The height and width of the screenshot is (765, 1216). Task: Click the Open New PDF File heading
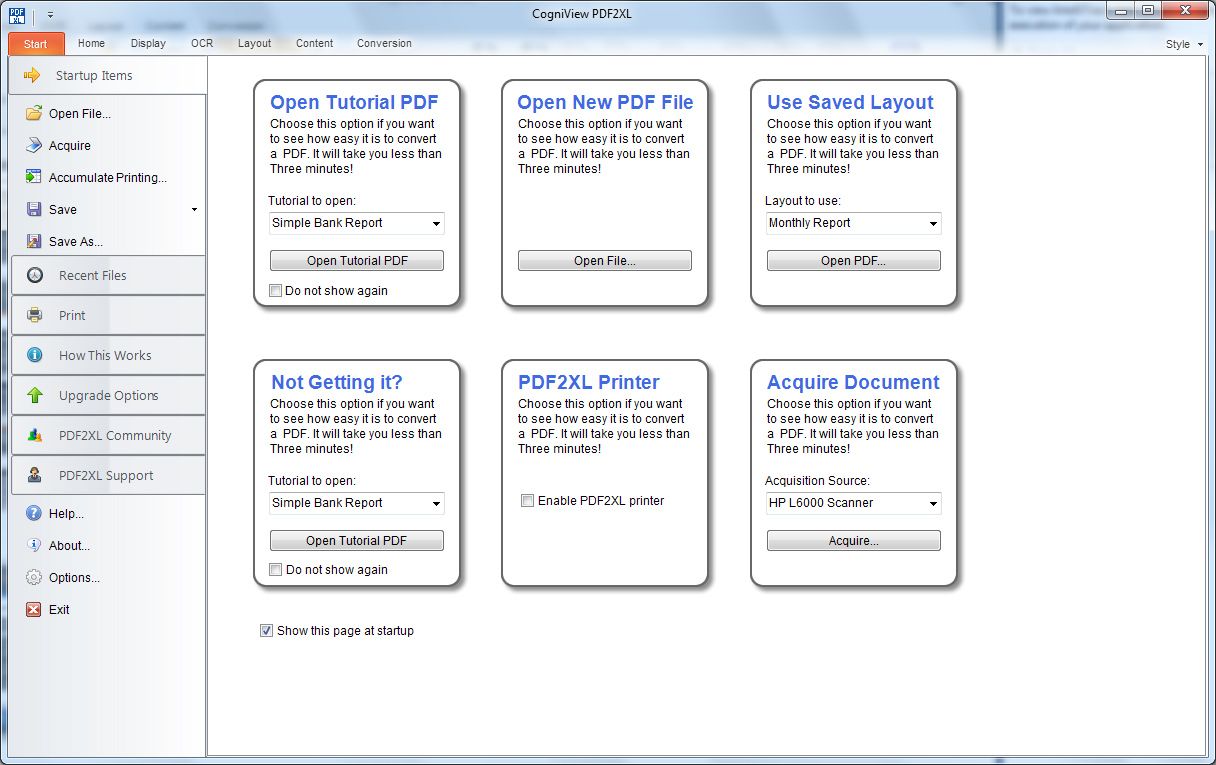605,102
